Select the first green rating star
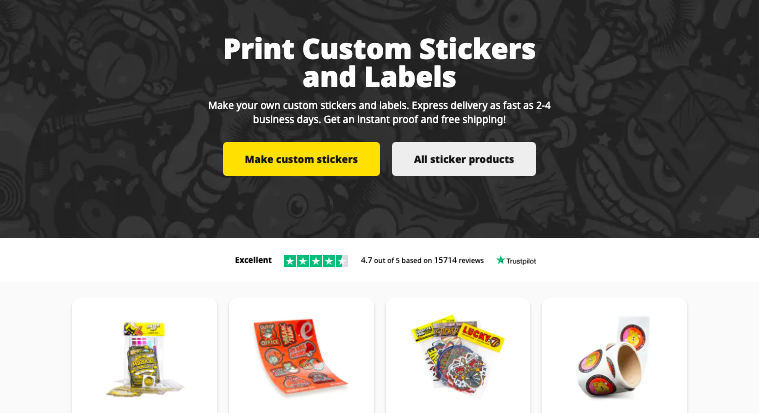 coord(290,261)
